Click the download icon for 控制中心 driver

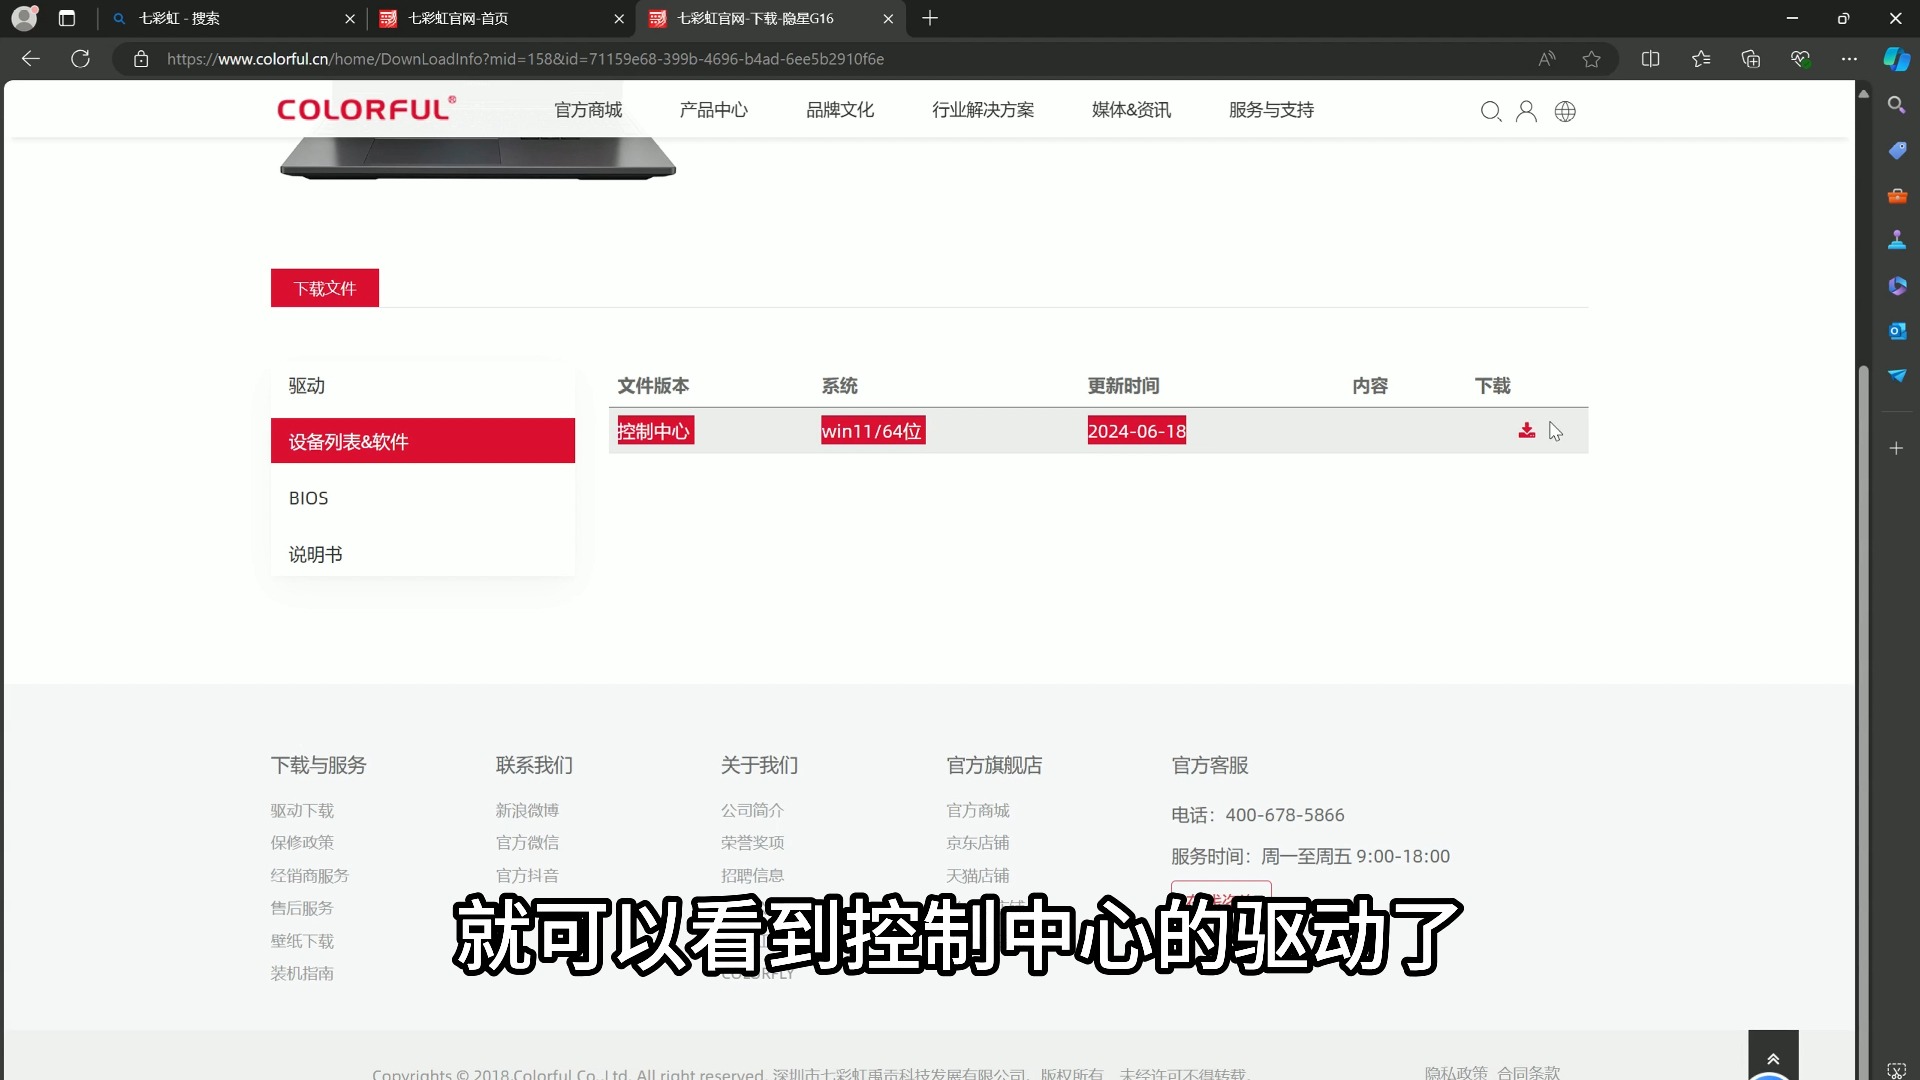[1527, 430]
